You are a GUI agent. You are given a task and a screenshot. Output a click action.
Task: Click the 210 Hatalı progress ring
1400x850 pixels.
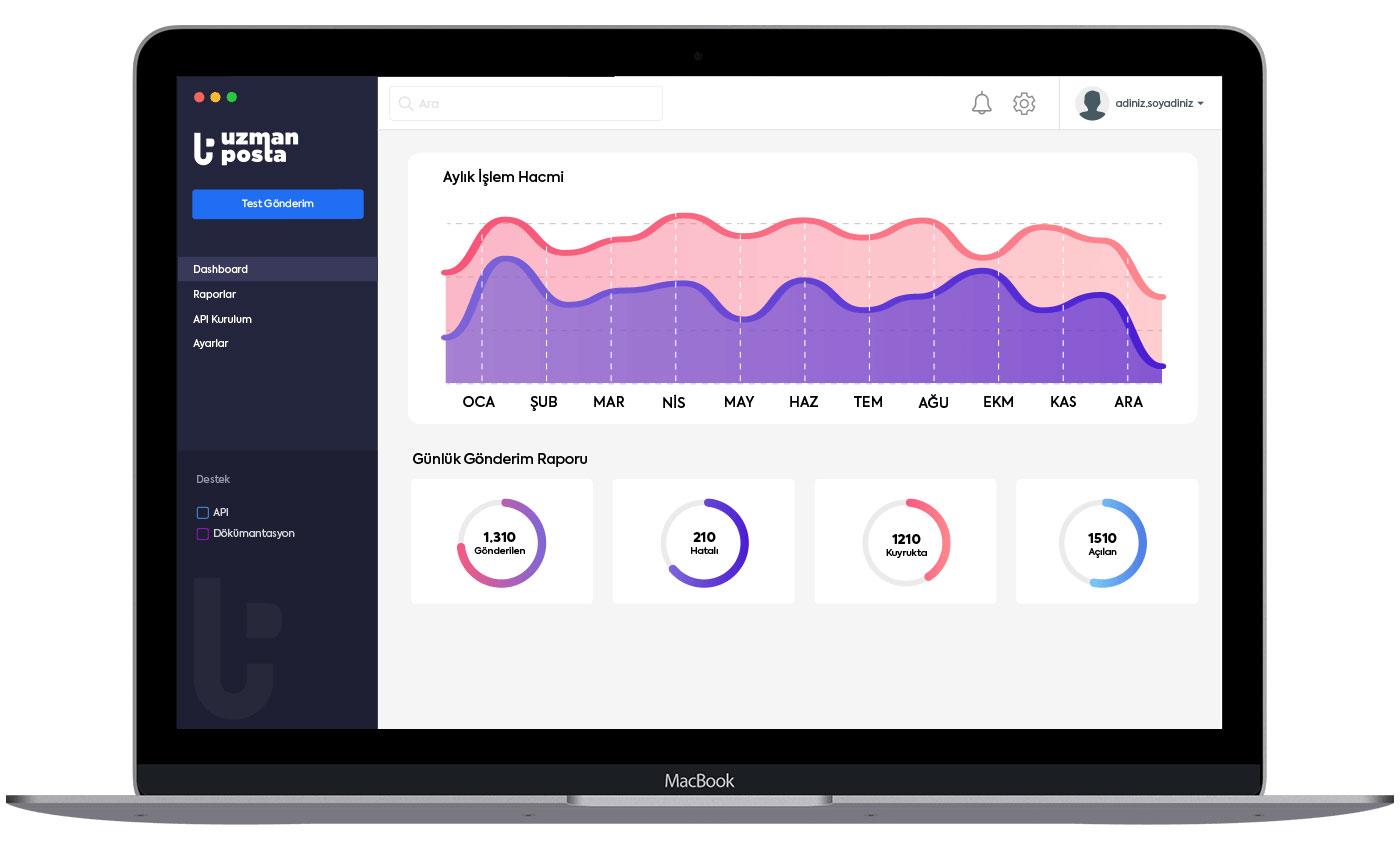(x=704, y=542)
